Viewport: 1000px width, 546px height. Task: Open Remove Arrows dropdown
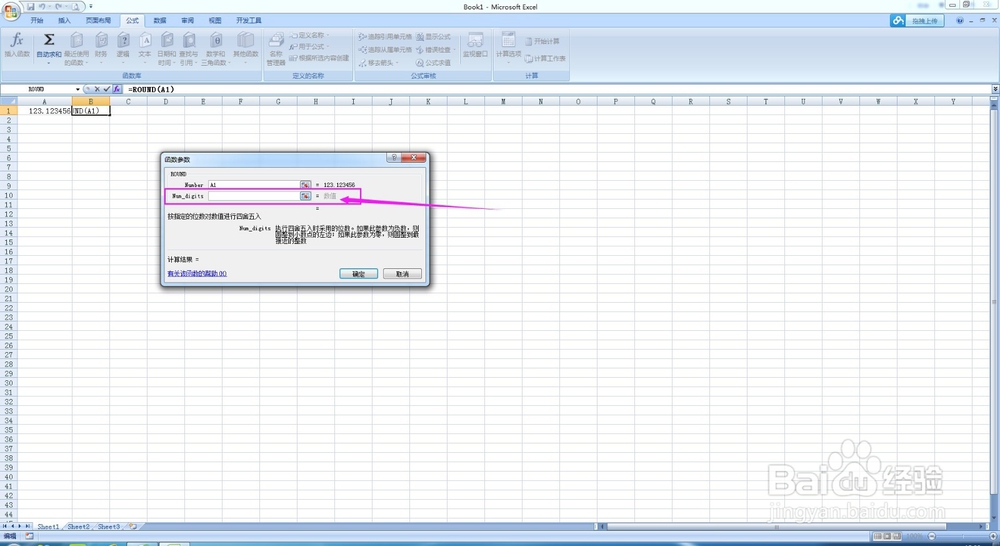click(379, 63)
